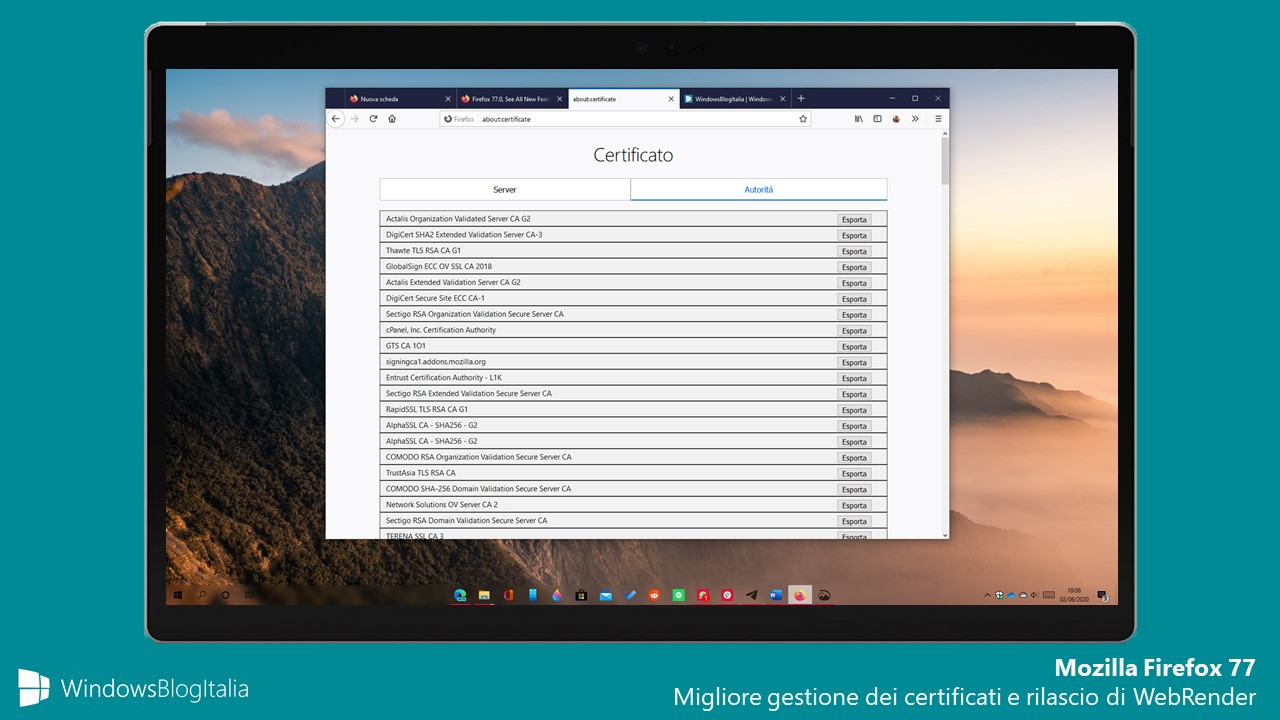Close the Firefox 77.0 See All New Features tab

pos(560,99)
